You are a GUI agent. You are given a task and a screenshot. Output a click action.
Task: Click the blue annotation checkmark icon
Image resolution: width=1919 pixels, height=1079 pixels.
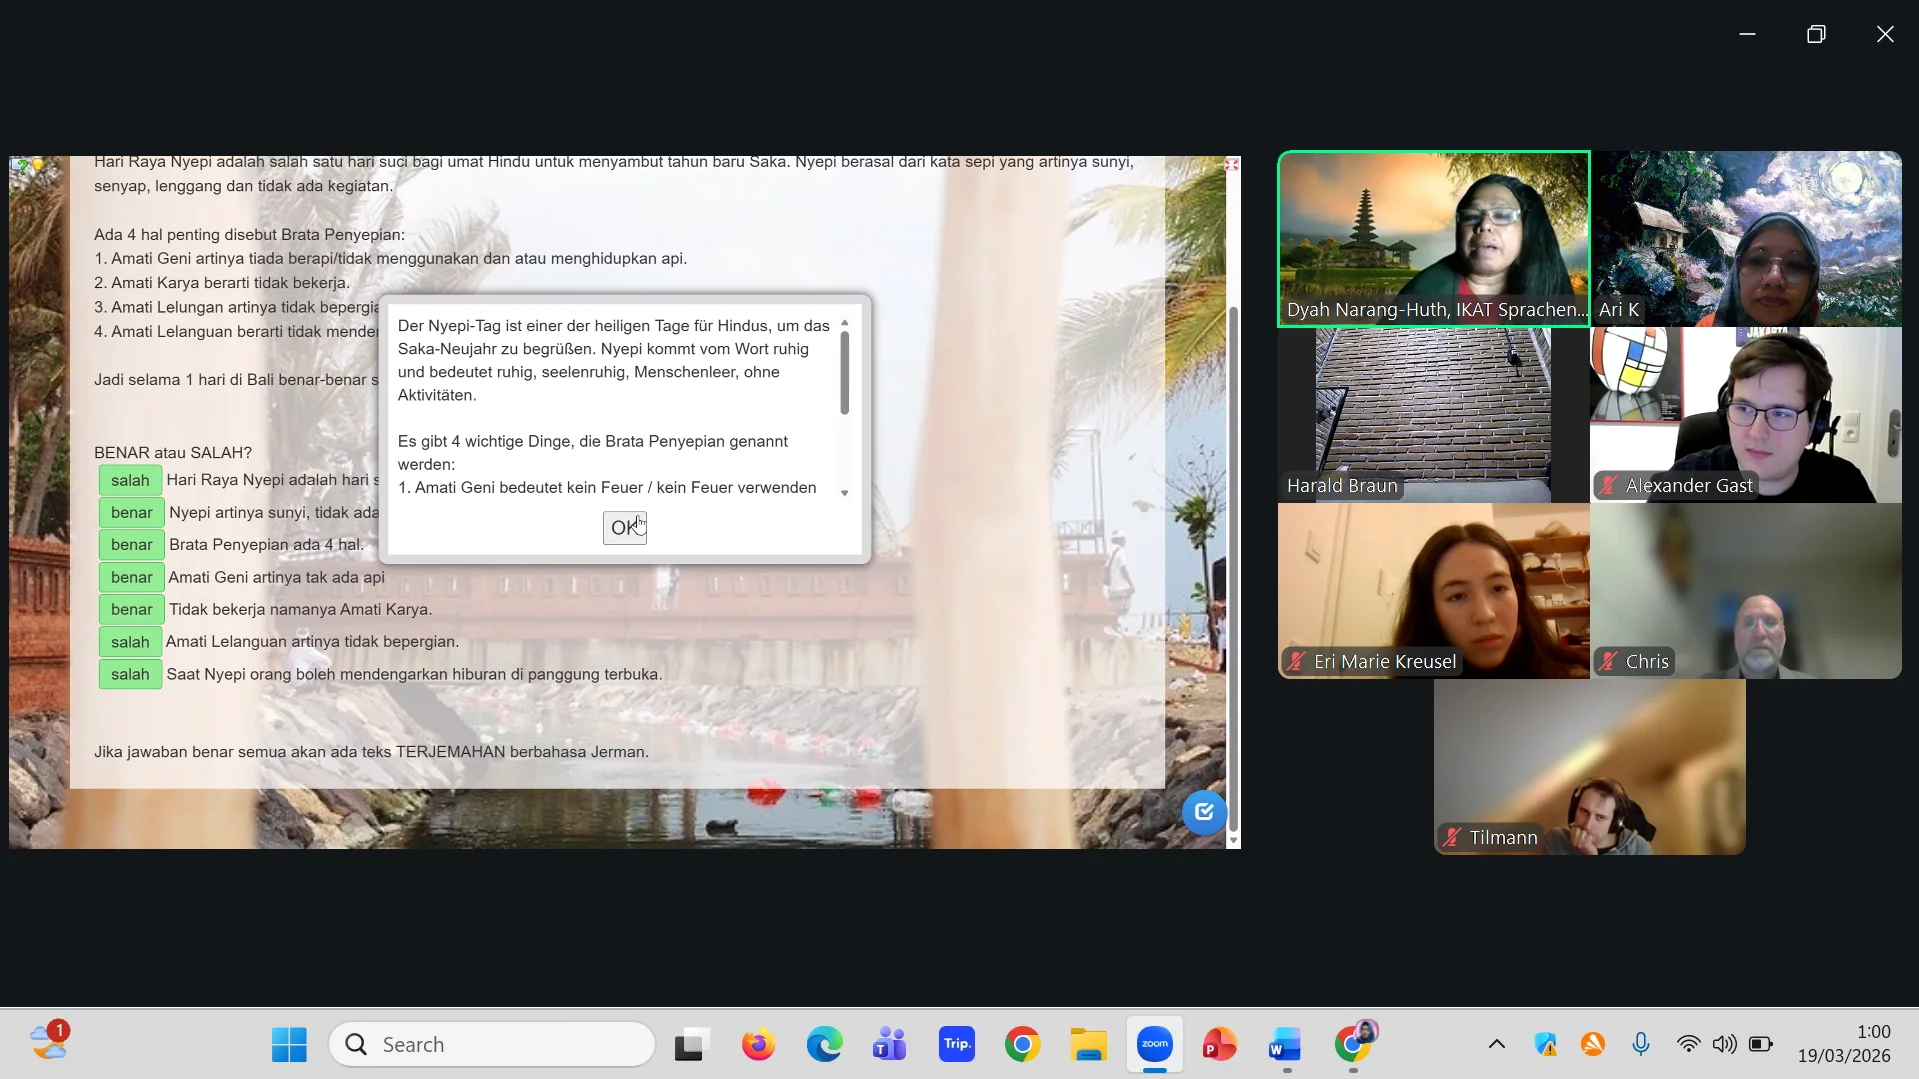tap(1204, 812)
